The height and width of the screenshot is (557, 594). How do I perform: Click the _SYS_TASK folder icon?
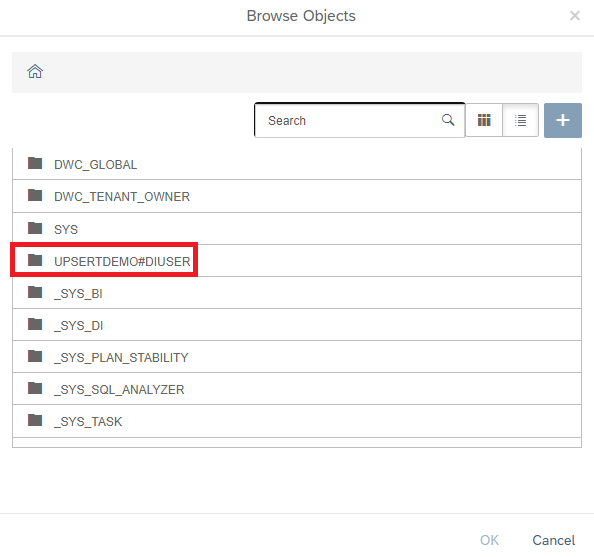[35, 420]
